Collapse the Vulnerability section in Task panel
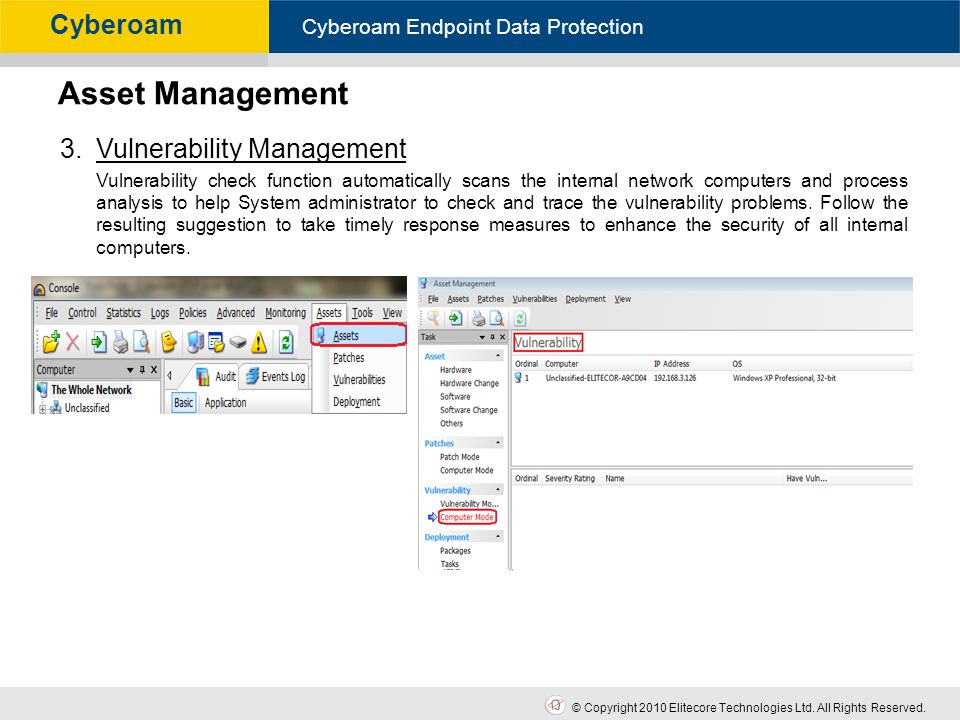This screenshot has width=960, height=720. point(498,489)
